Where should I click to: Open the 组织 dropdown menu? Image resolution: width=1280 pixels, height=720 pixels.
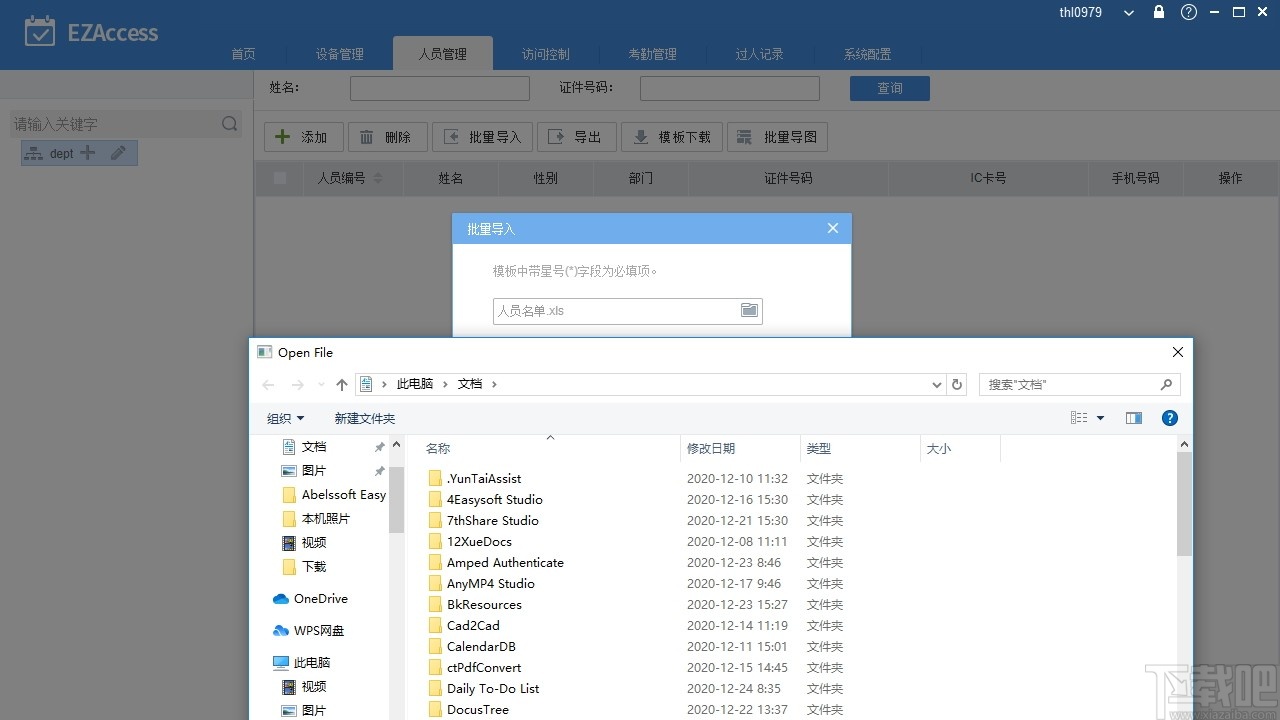click(x=284, y=418)
